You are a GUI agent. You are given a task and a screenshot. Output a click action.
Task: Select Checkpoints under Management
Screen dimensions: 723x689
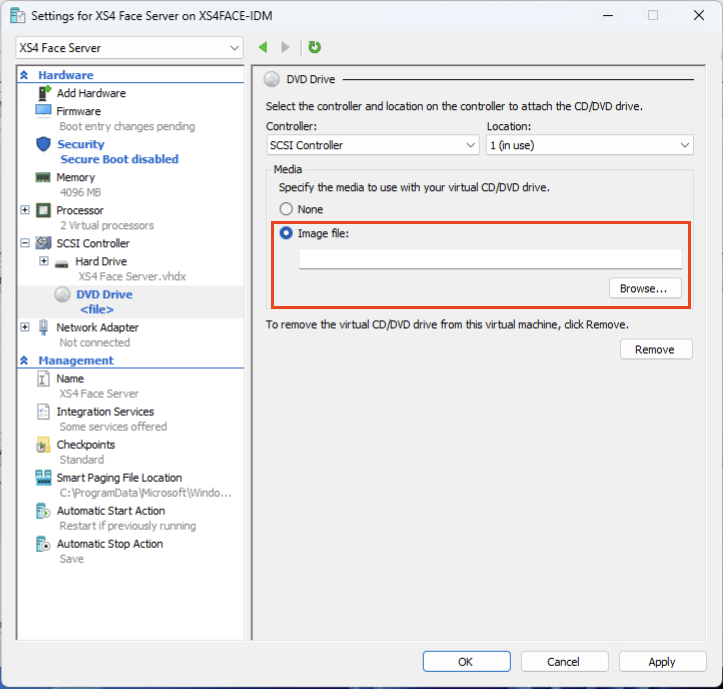pyautogui.click(x=86, y=445)
